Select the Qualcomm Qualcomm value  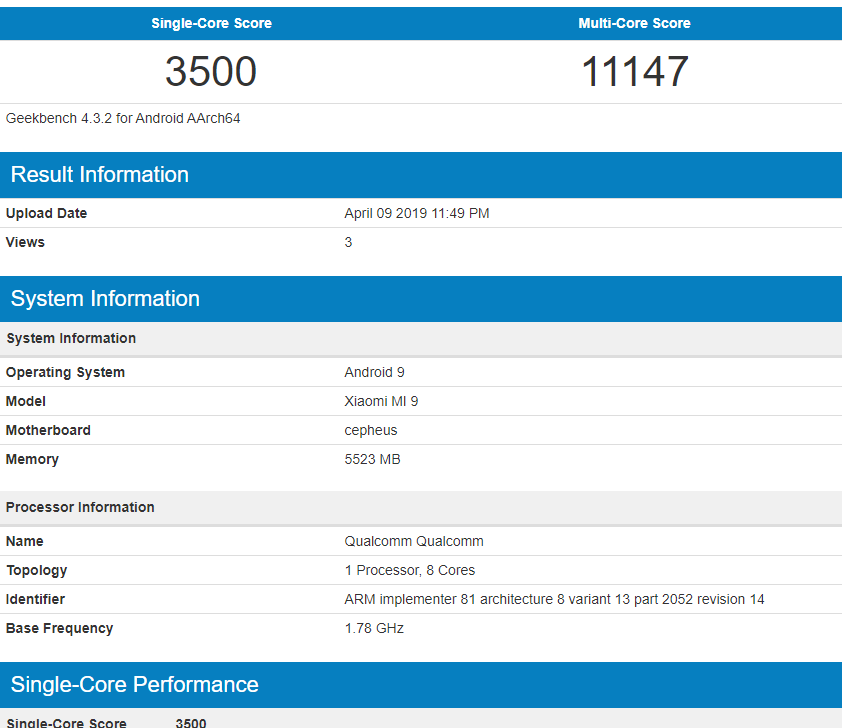(x=414, y=541)
